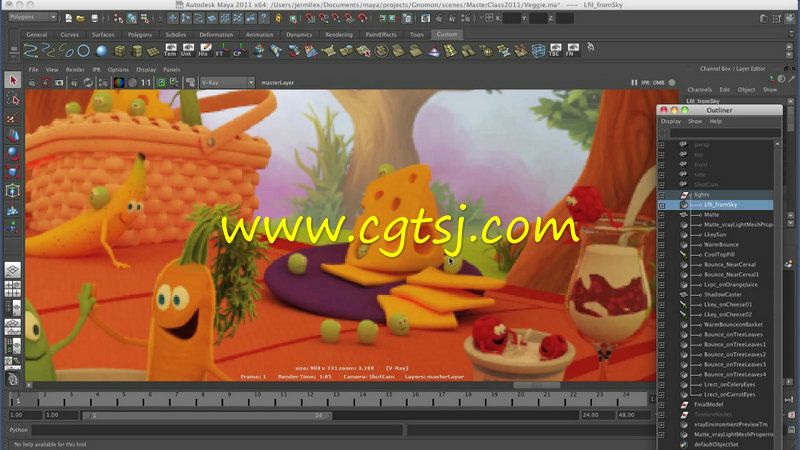Screen dimensions: 800x450
Task: Select WarmBounce in the Outliner
Action: click(721, 245)
